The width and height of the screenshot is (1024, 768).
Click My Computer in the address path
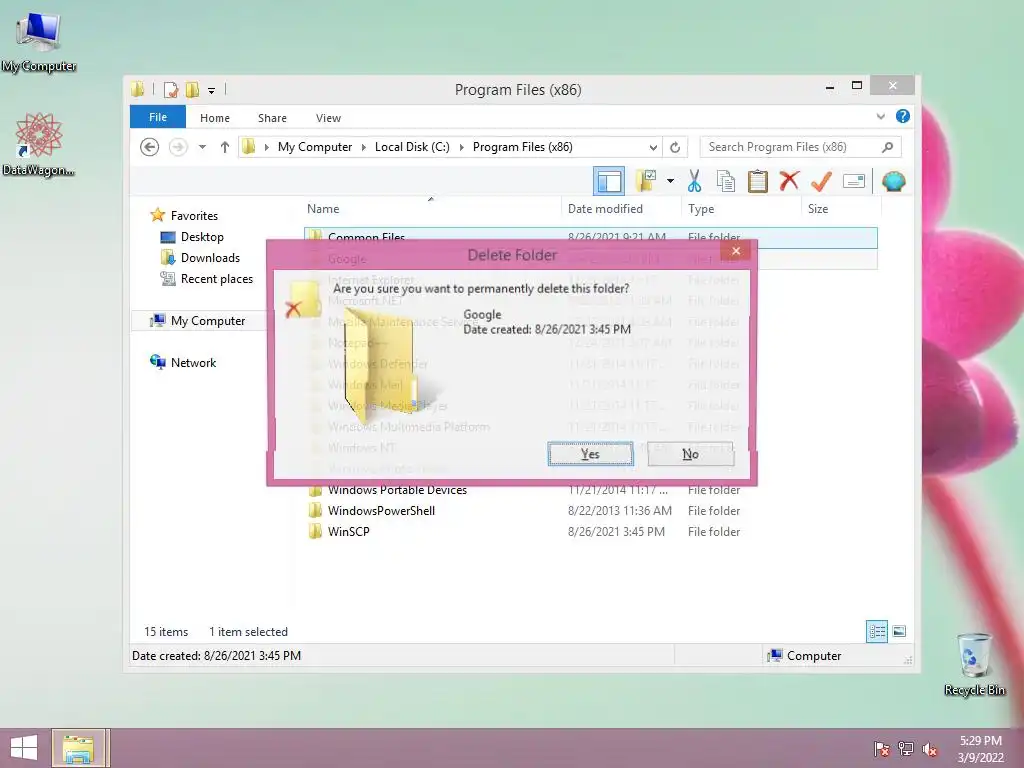coord(315,147)
